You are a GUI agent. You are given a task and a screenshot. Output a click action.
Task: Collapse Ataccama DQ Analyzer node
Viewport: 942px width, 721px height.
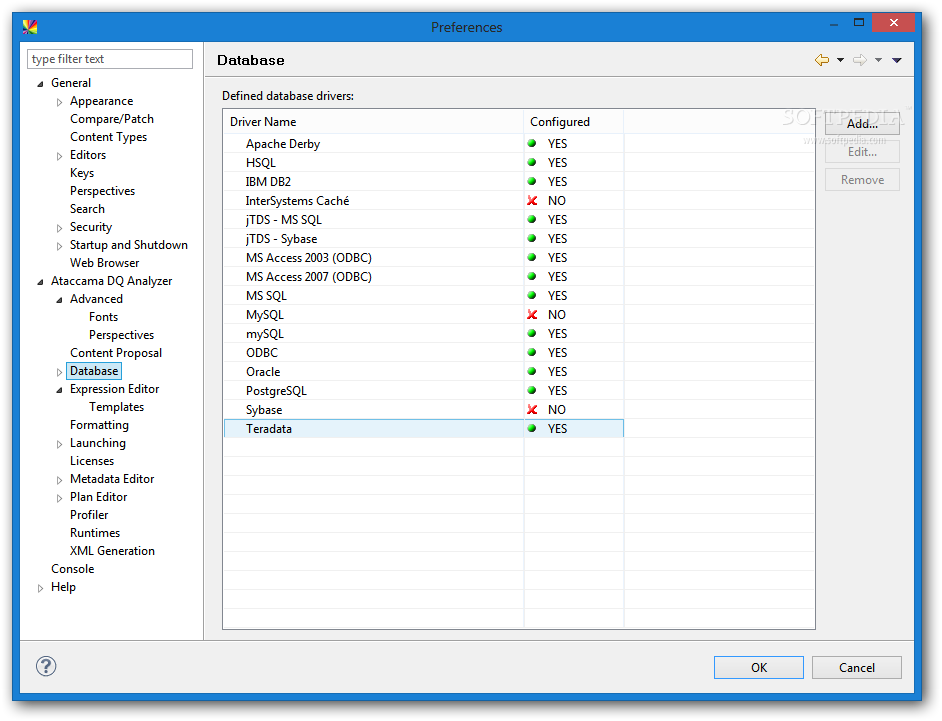[40, 282]
